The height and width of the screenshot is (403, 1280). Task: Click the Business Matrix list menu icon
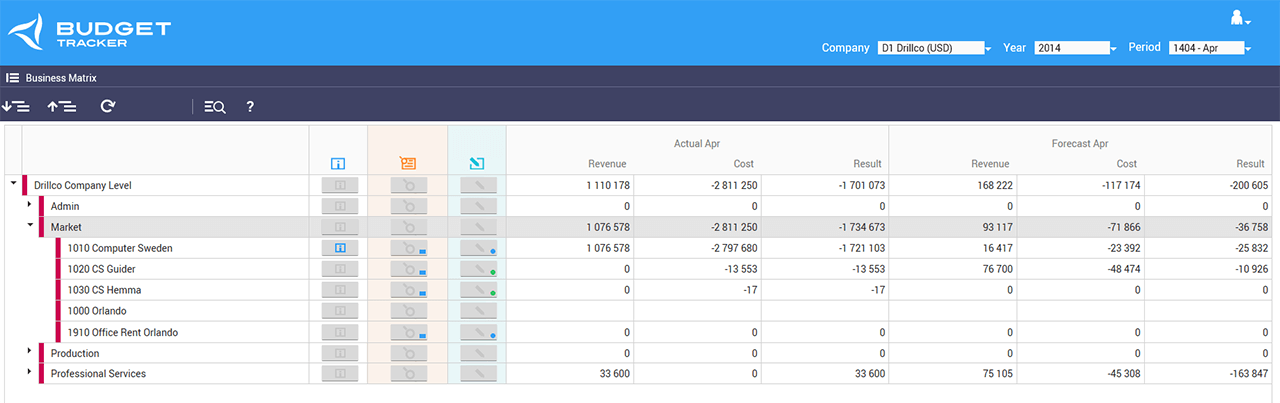[13, 77]
